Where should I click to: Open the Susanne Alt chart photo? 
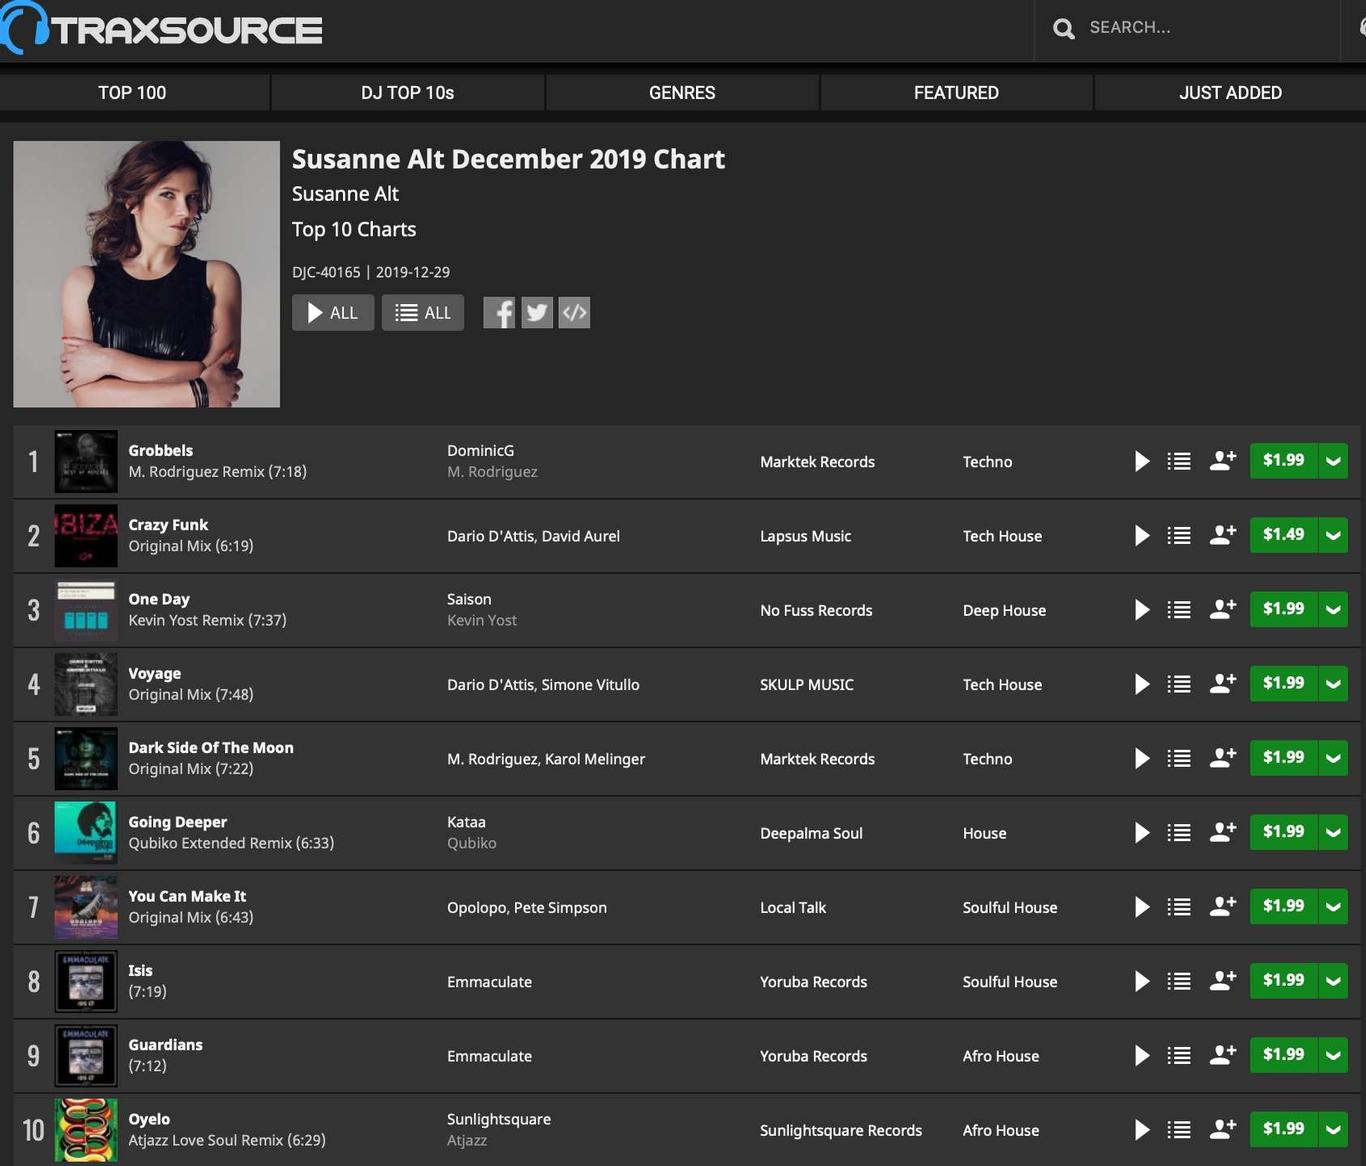pyautogui.click(x=147, y=274)
